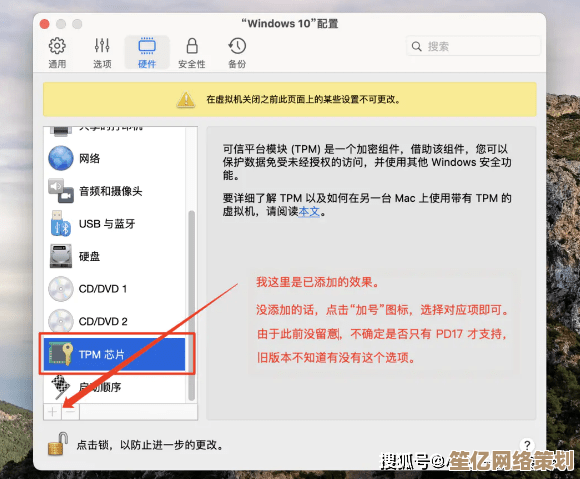Switch to the 选项 options tab
The image size is (580, 479).
pyautogui.click(x=102, y=53)
